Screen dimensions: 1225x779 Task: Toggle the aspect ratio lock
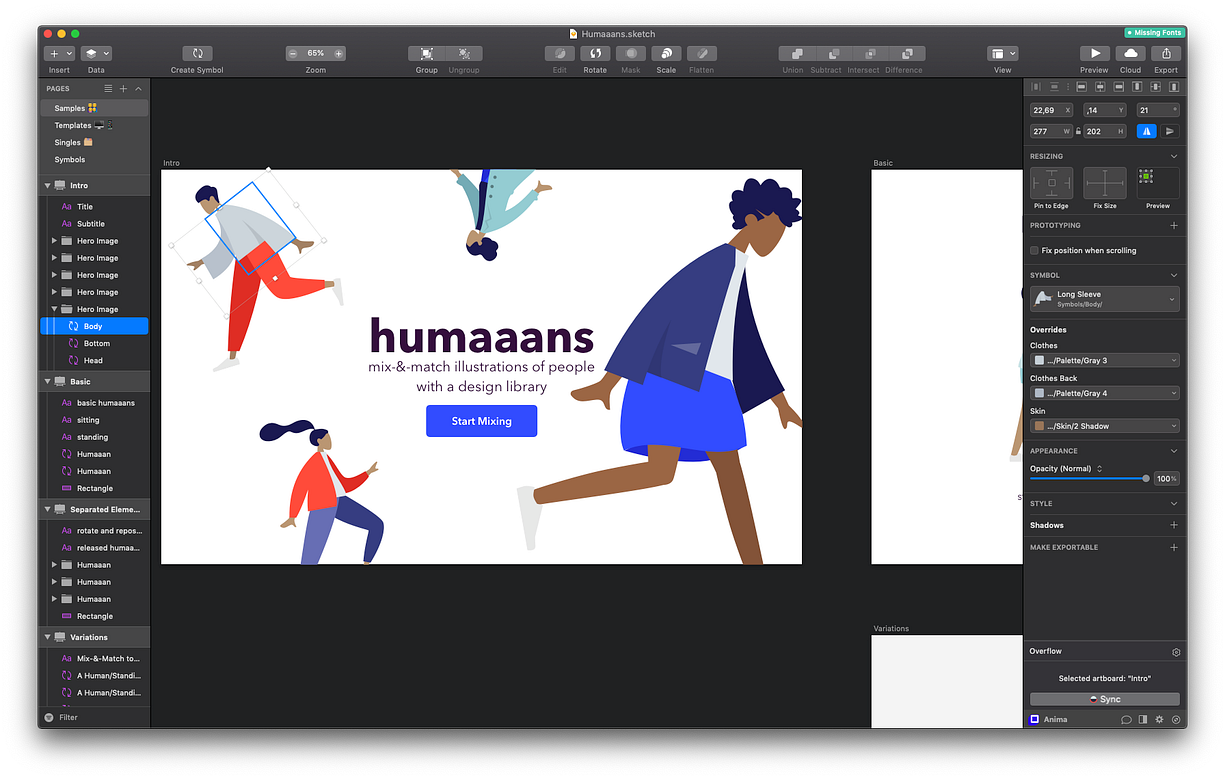tap(1078, 131)
